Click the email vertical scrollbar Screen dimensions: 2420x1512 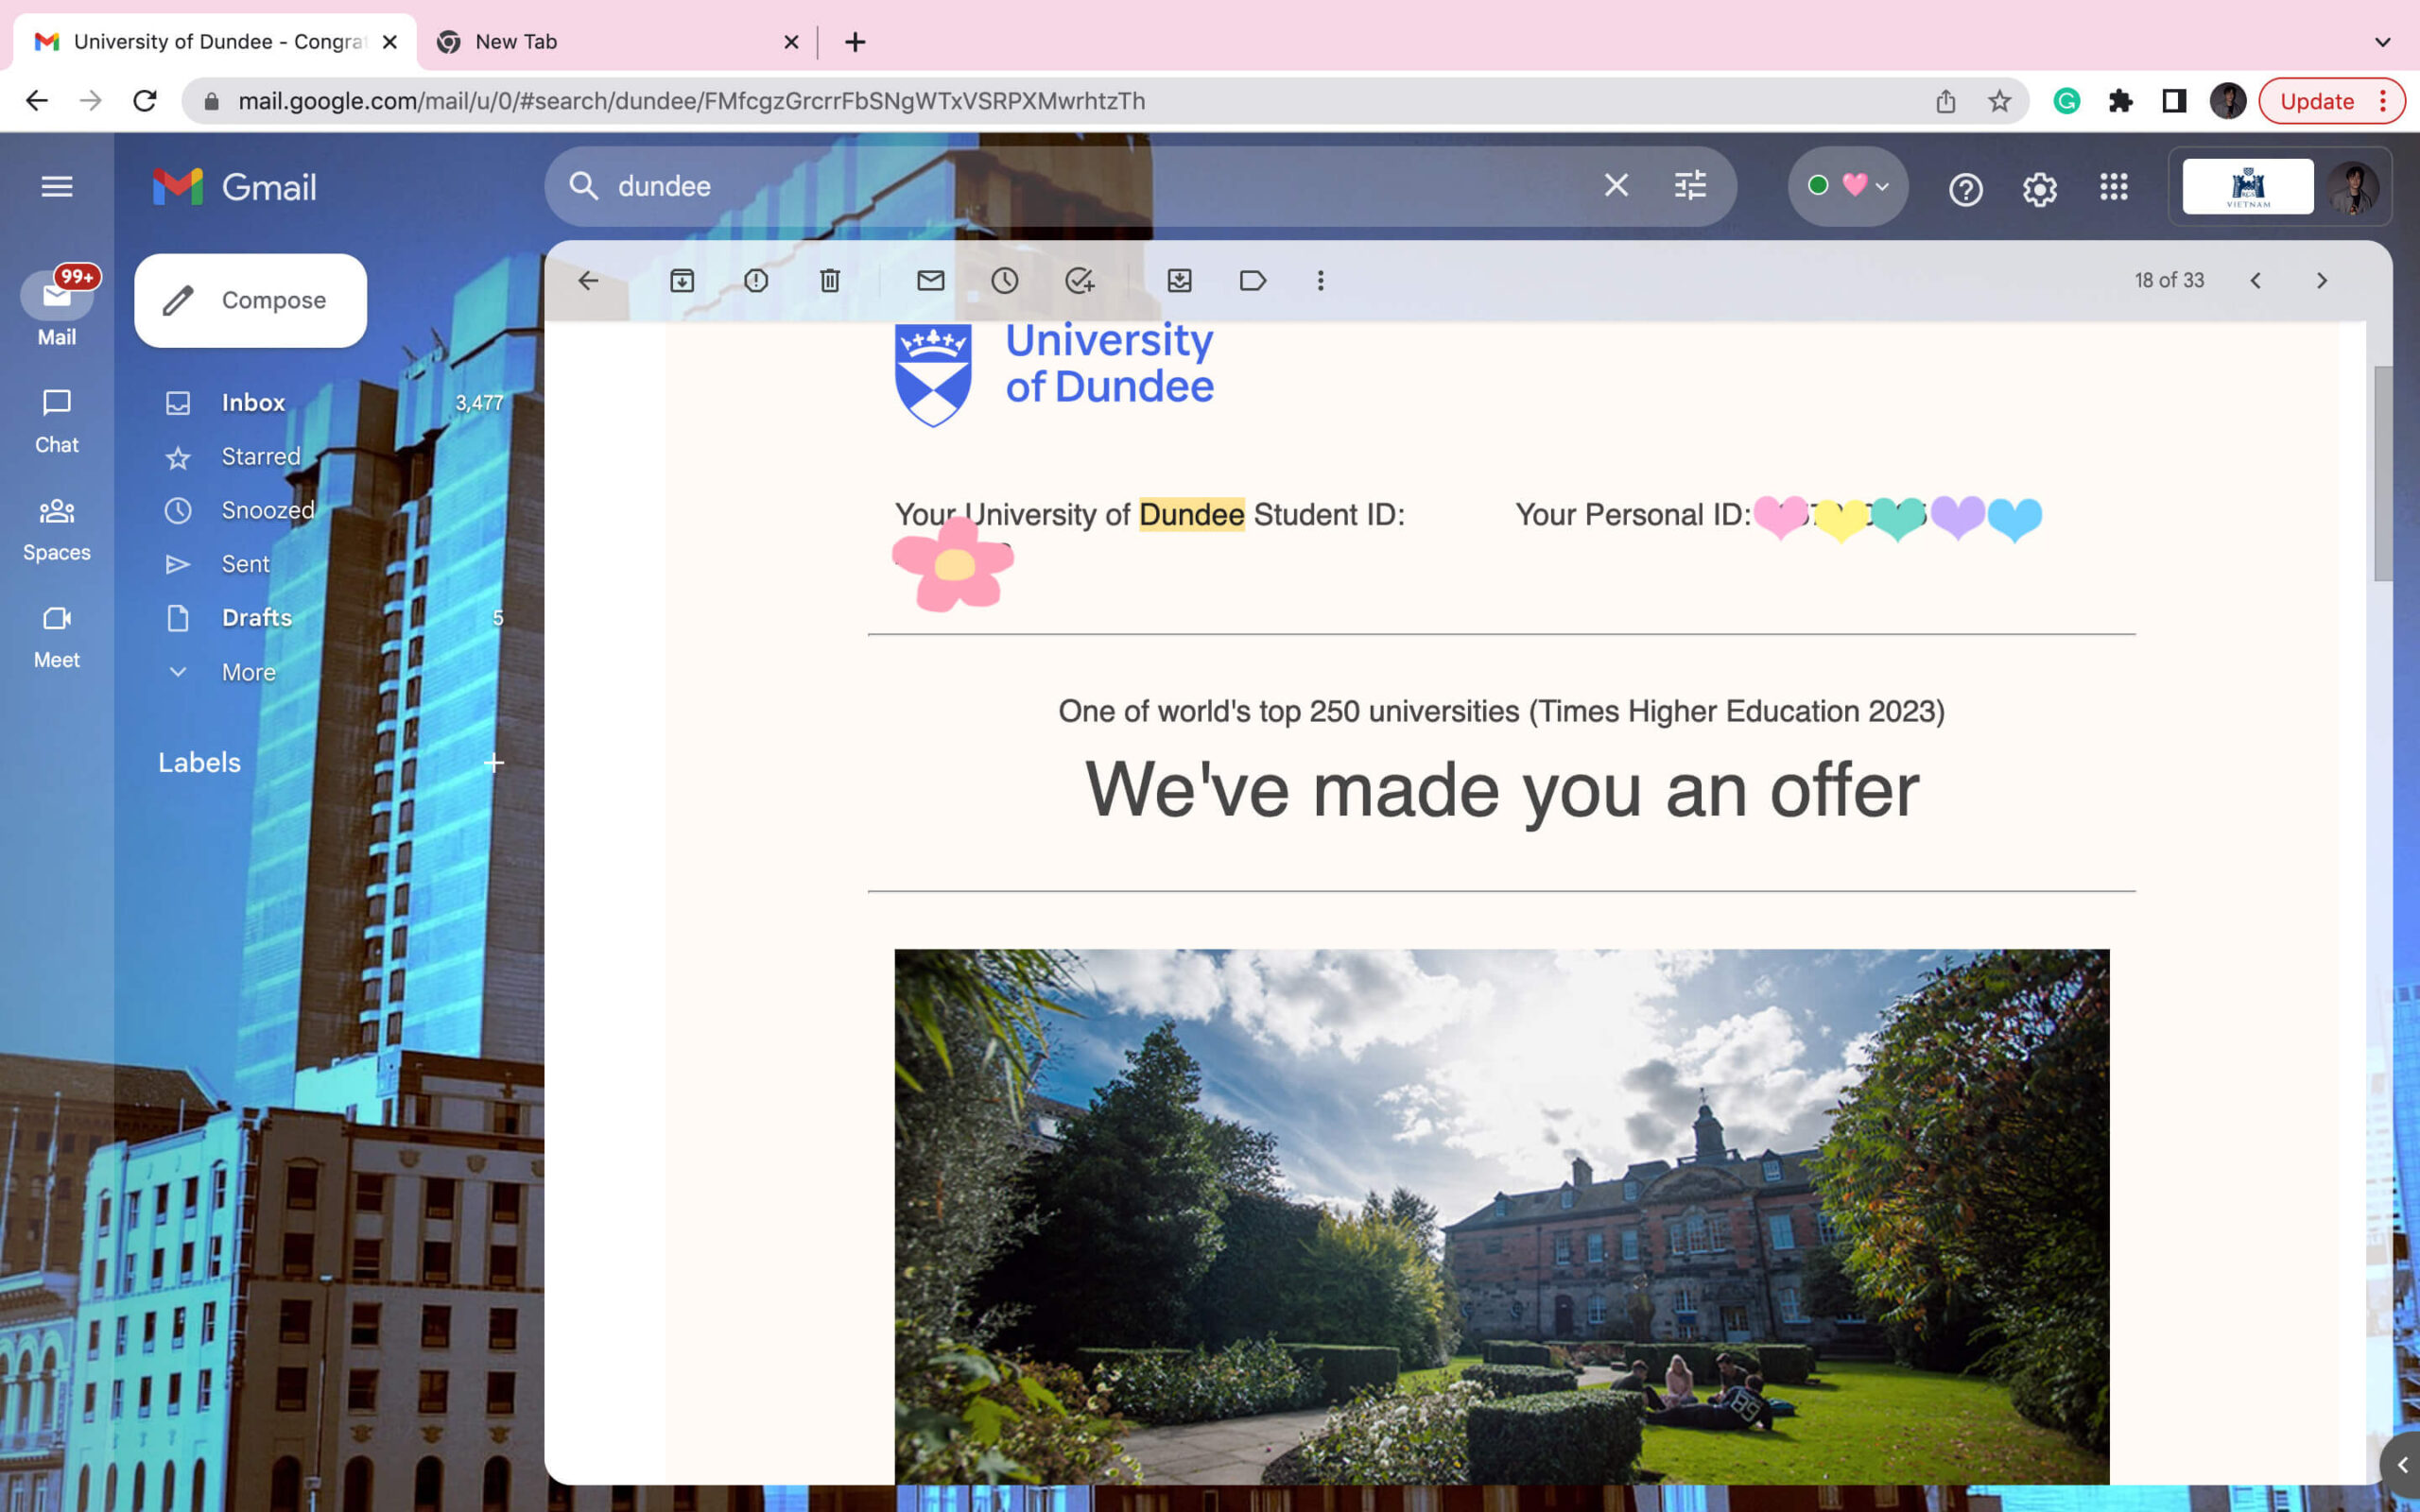(x=2383, y=473)
